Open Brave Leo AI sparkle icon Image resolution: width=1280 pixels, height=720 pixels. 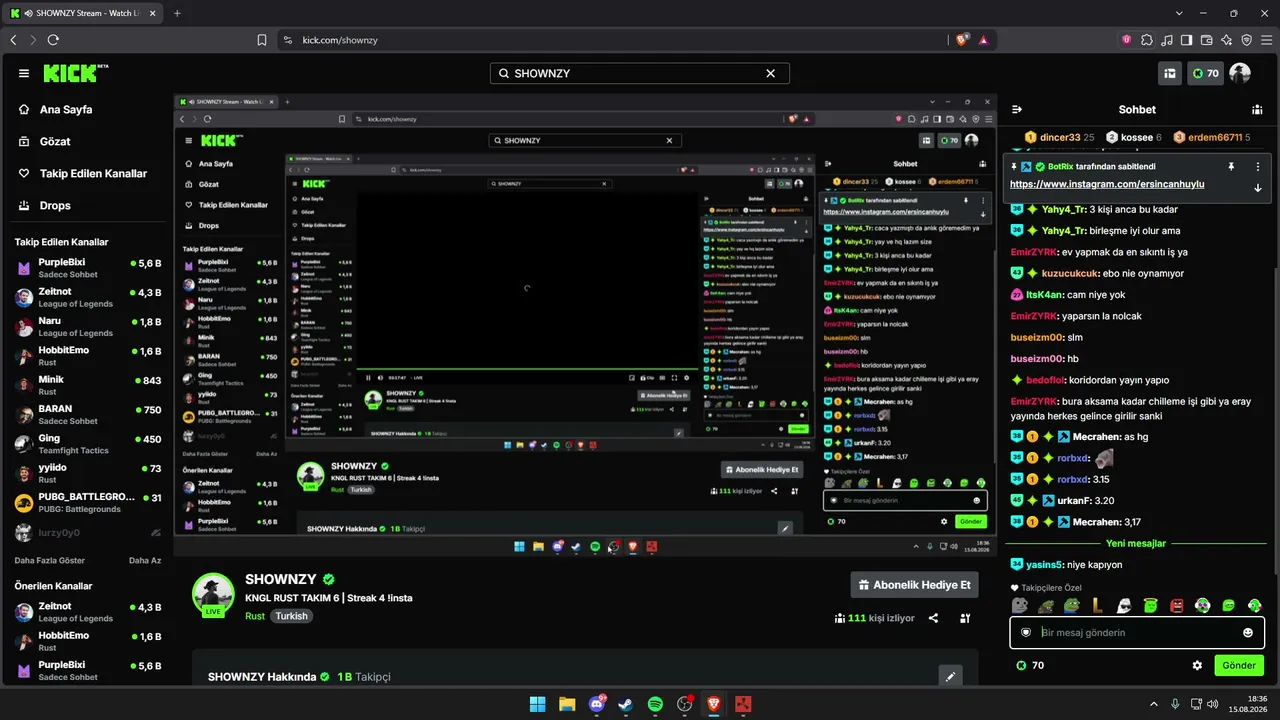point(1227,40)
